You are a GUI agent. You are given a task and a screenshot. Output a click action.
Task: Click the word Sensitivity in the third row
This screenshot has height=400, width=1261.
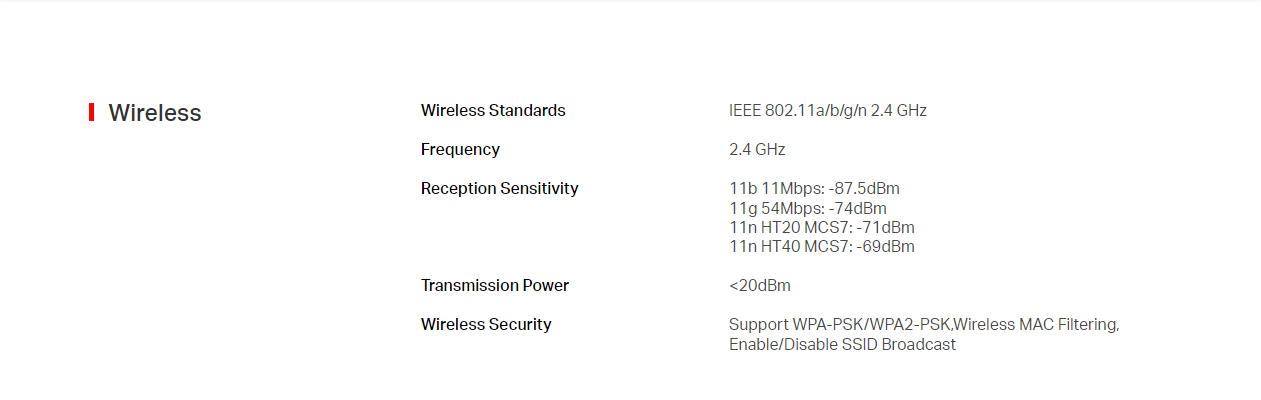tap(536, 188)
